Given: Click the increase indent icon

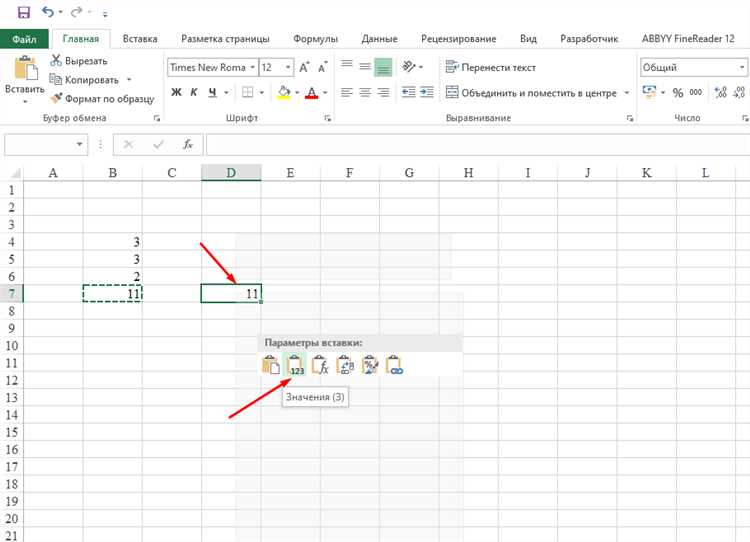Looking at the screenshot, I should coord(427,92).
